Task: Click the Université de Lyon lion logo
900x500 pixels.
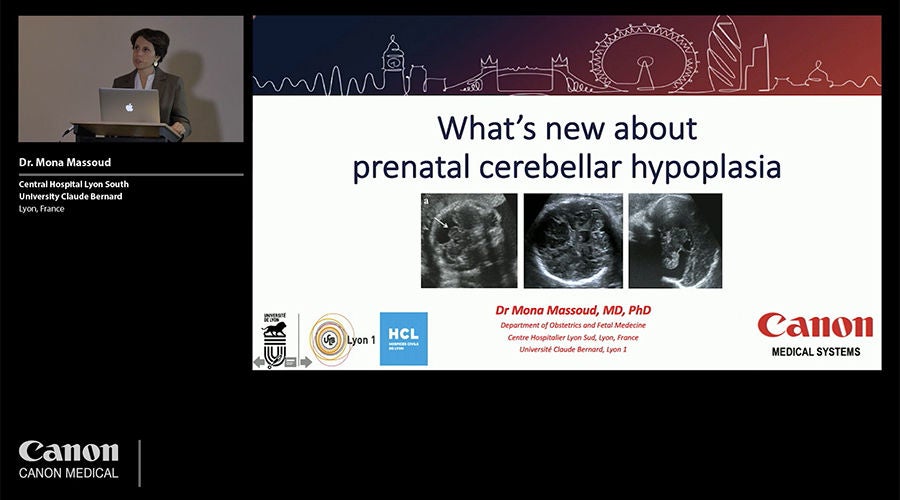Action: pyautogui.click(x=274, y=338)
